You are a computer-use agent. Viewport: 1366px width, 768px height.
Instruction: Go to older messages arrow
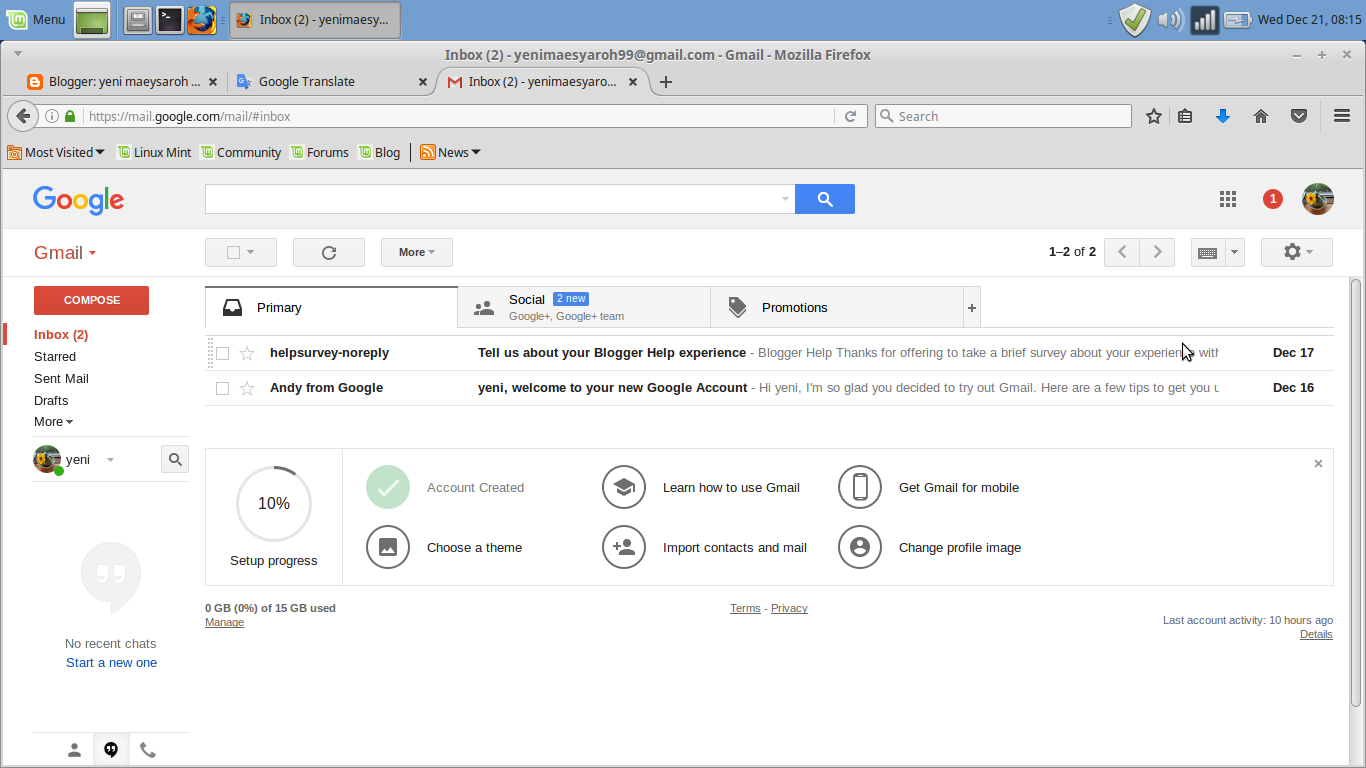click(x=1157, y=252)
